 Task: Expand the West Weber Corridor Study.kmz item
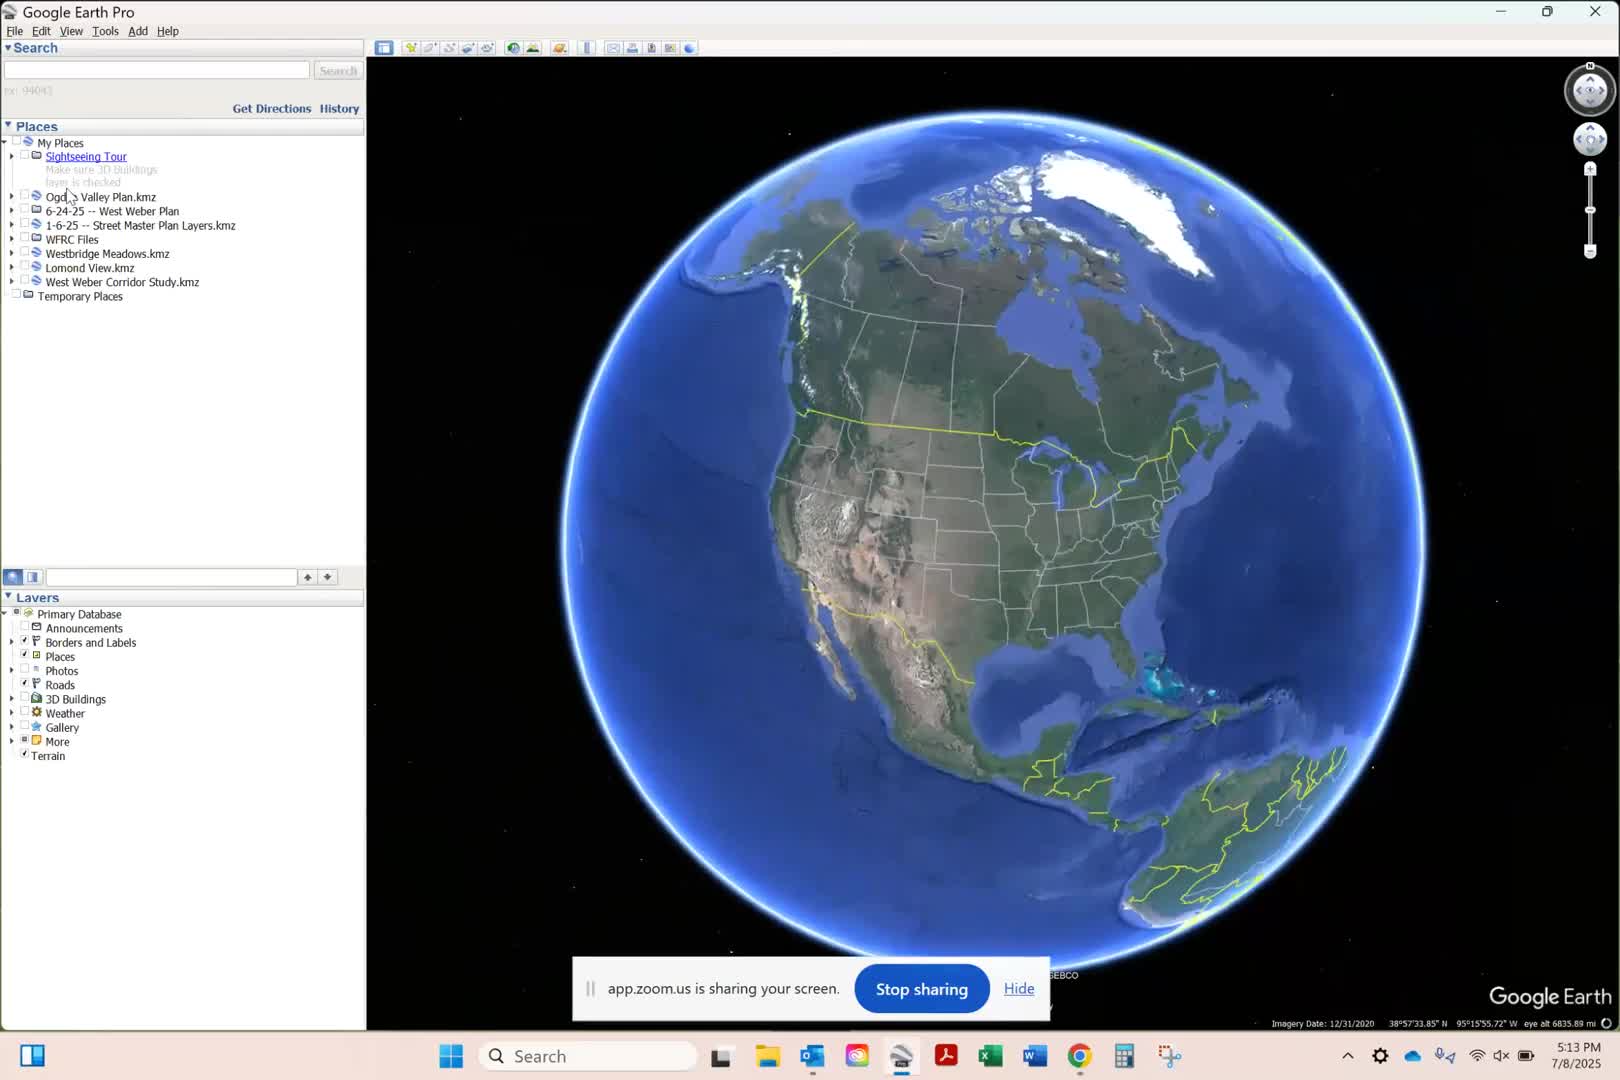tap(11, 281)
